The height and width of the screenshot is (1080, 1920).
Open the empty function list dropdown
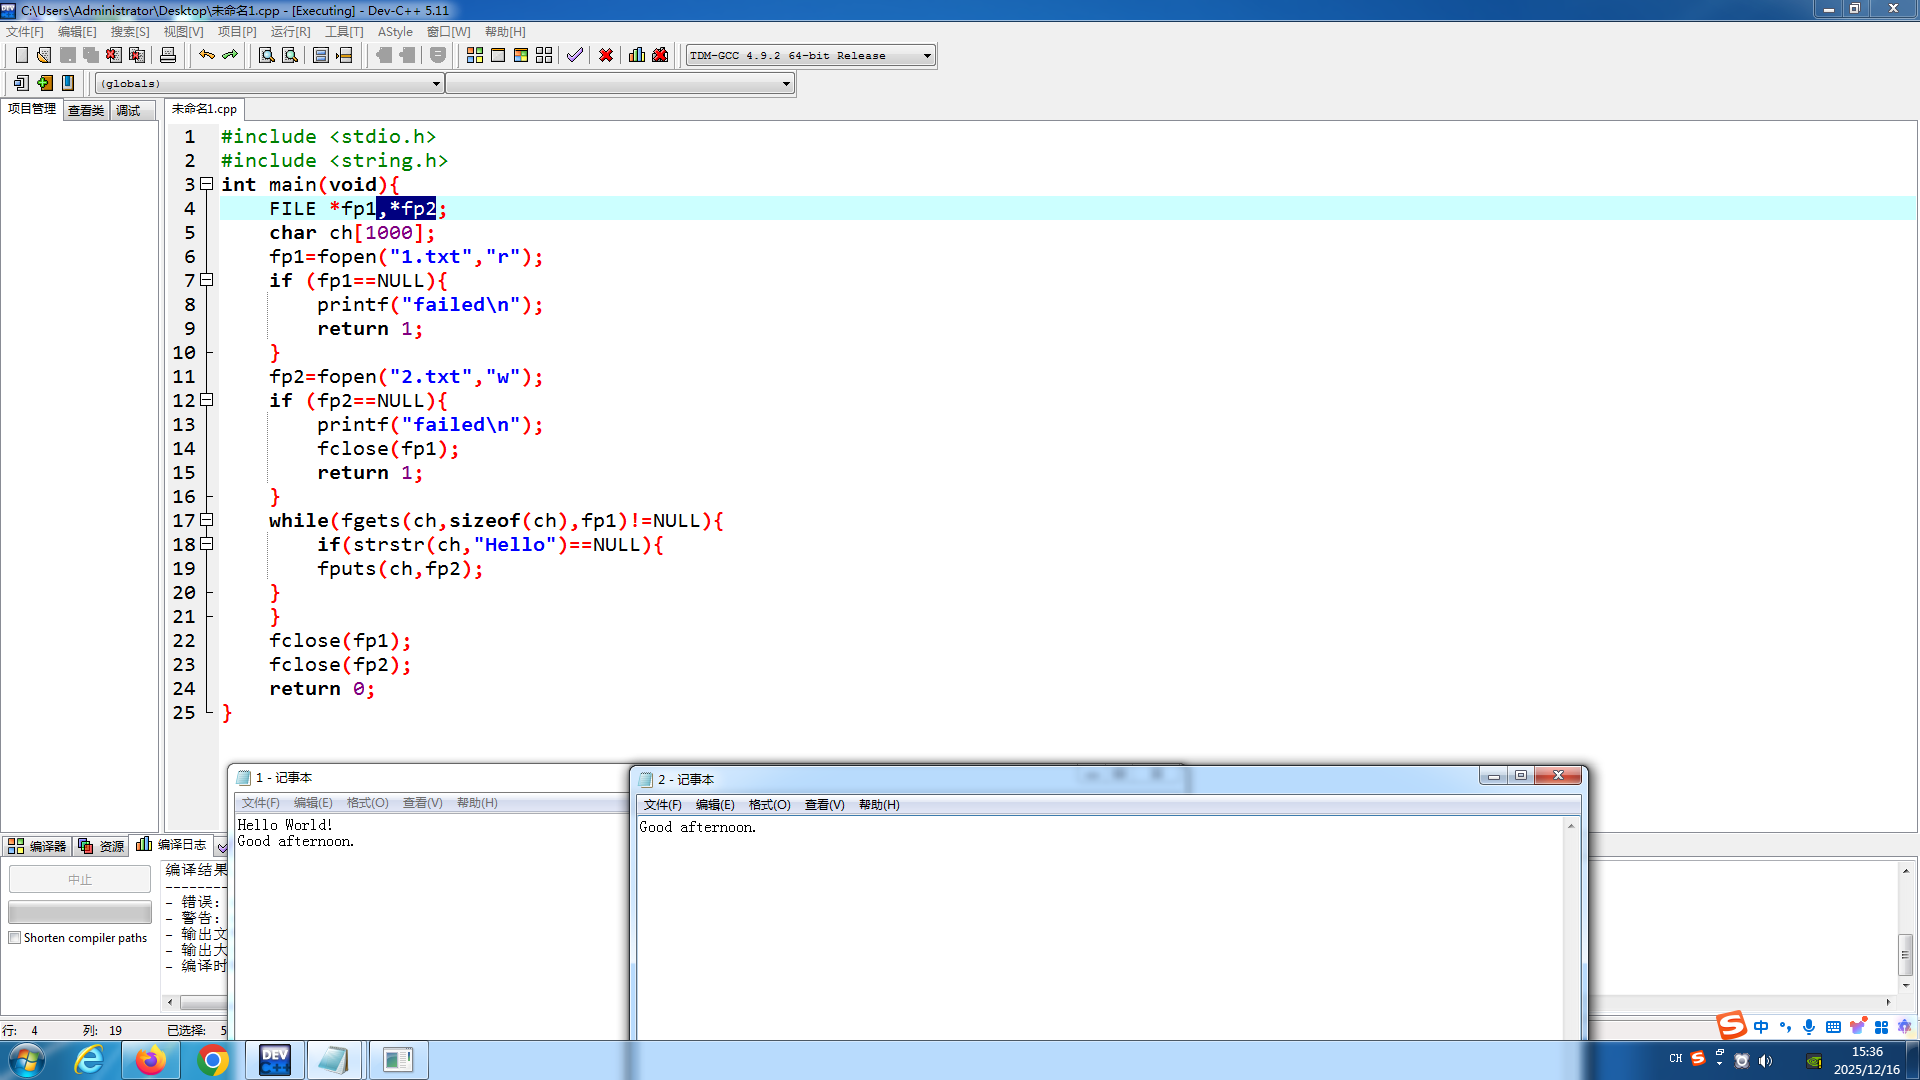pyautogui.click(x=786, y=84)
